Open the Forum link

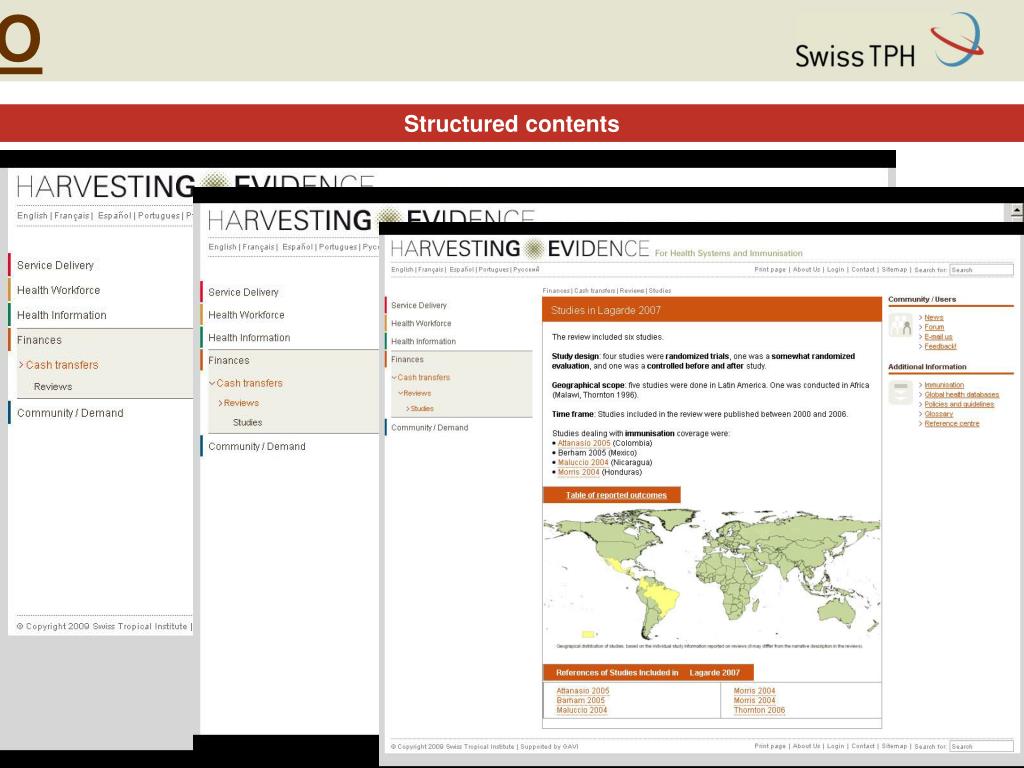coord(934,327)
